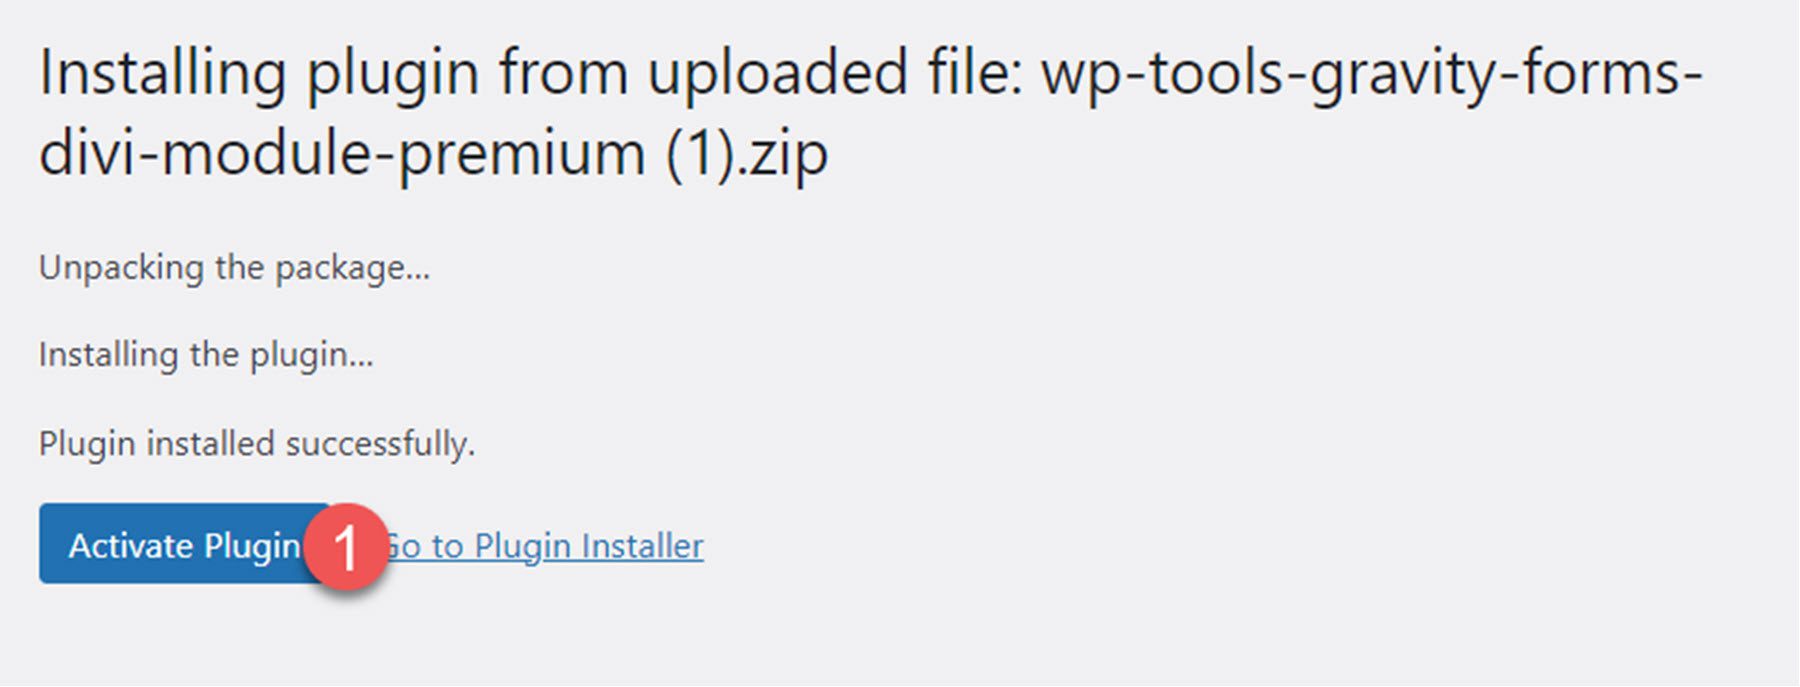Click the 'Installing the plugin…' status line
The width and height of the screenshot is (1800, 687).
pos(205,355)
